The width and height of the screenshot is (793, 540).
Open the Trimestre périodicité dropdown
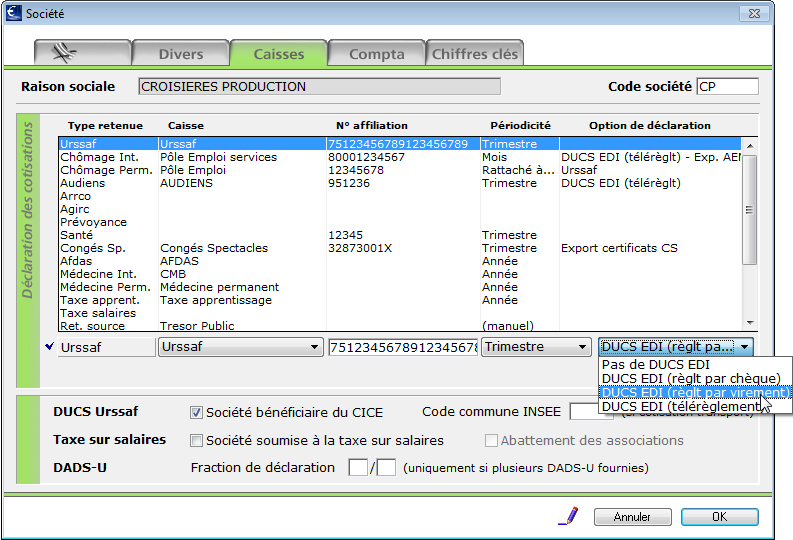click(536, 347)
